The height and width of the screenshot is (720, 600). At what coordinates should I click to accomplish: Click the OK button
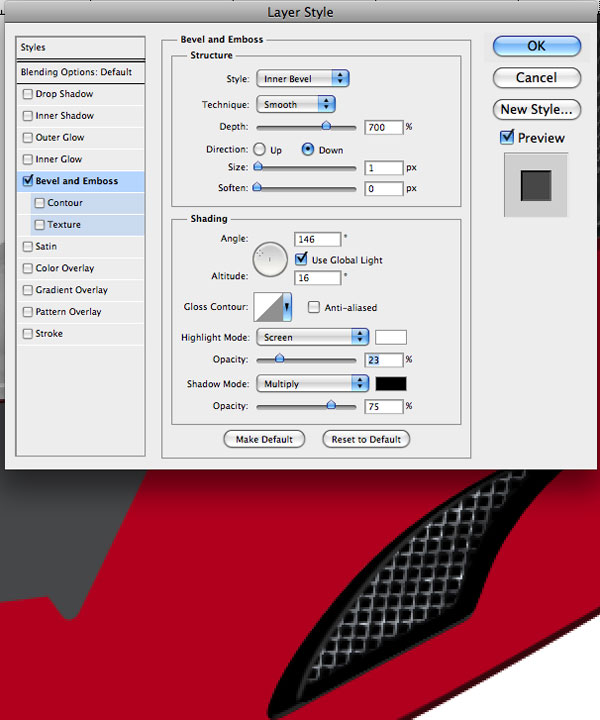point(537,46)
